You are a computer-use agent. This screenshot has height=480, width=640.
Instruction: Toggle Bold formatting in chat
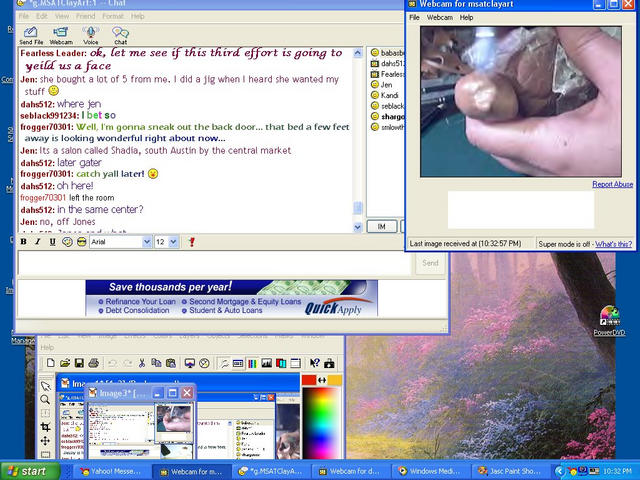click(x=24, y=242)
